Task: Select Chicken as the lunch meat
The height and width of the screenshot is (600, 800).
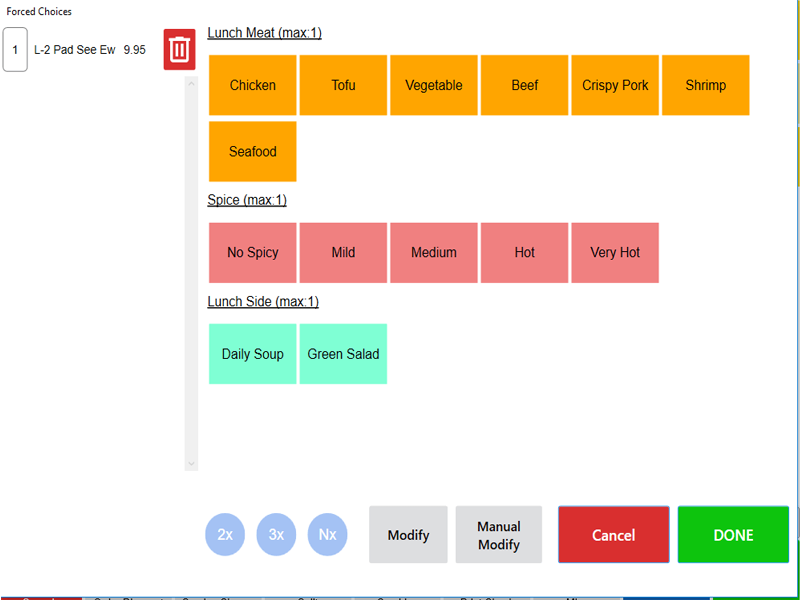Action: pyautogui.click(x=252, y=85)
